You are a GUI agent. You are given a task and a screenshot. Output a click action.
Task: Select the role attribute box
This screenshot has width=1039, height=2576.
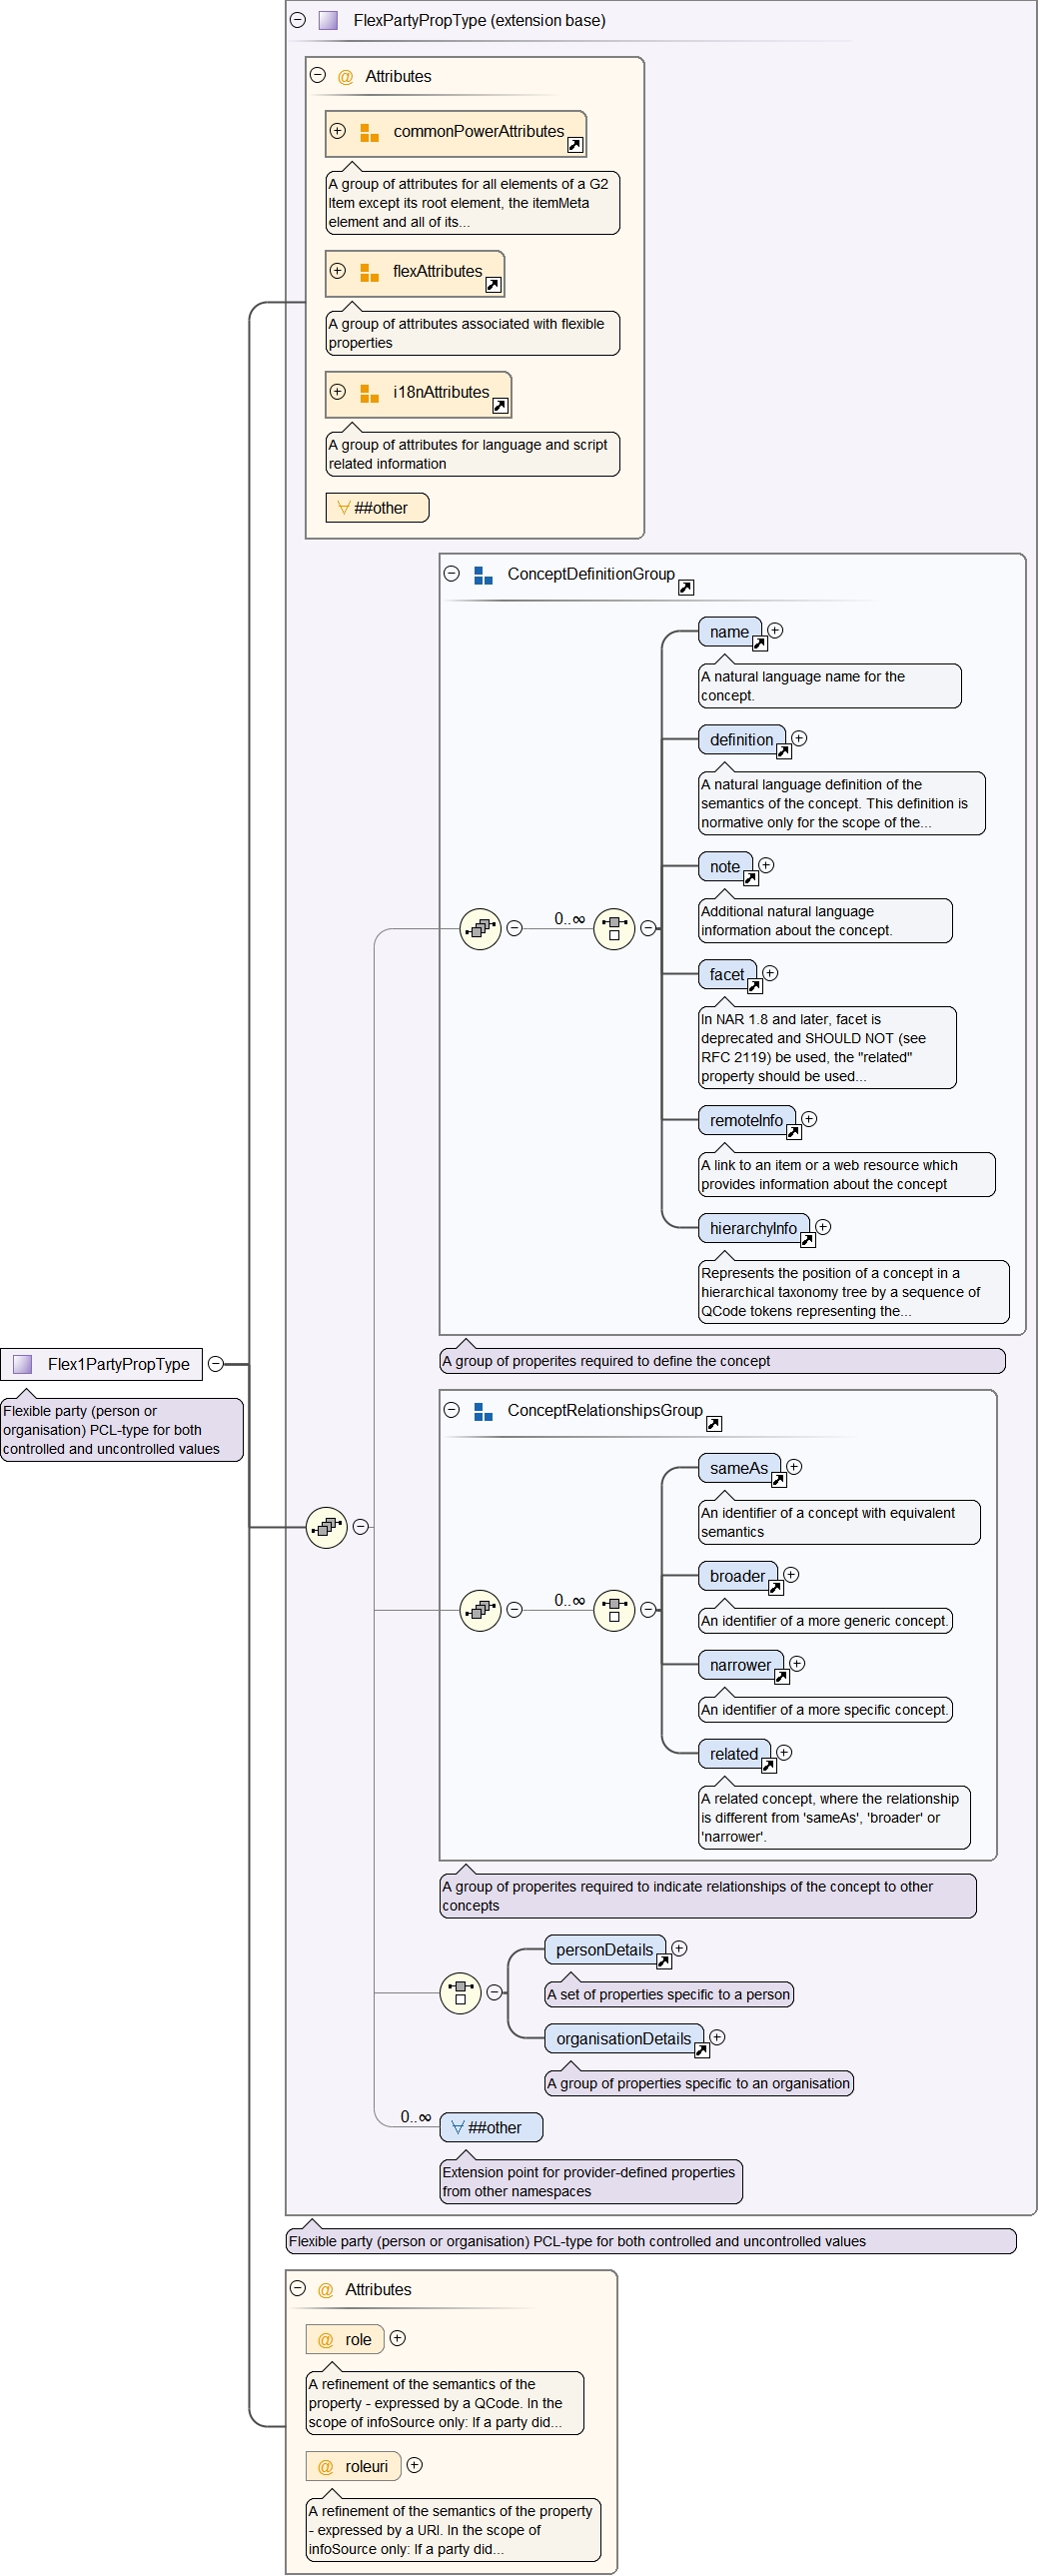[x=346, y=2339]
